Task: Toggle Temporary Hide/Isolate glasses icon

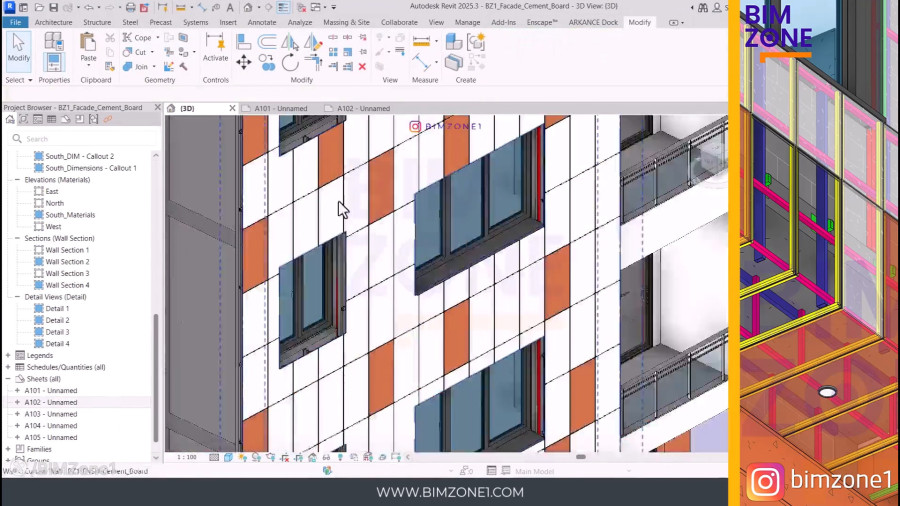Action: point(326,457)
